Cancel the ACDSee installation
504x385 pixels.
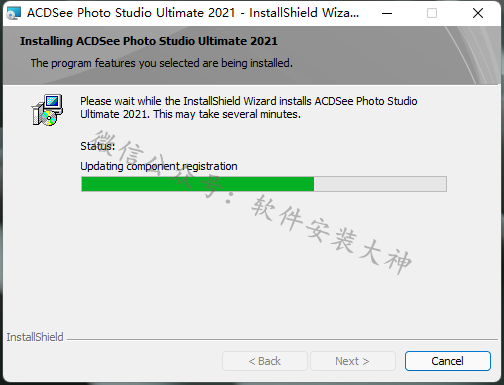pos(448,361)
